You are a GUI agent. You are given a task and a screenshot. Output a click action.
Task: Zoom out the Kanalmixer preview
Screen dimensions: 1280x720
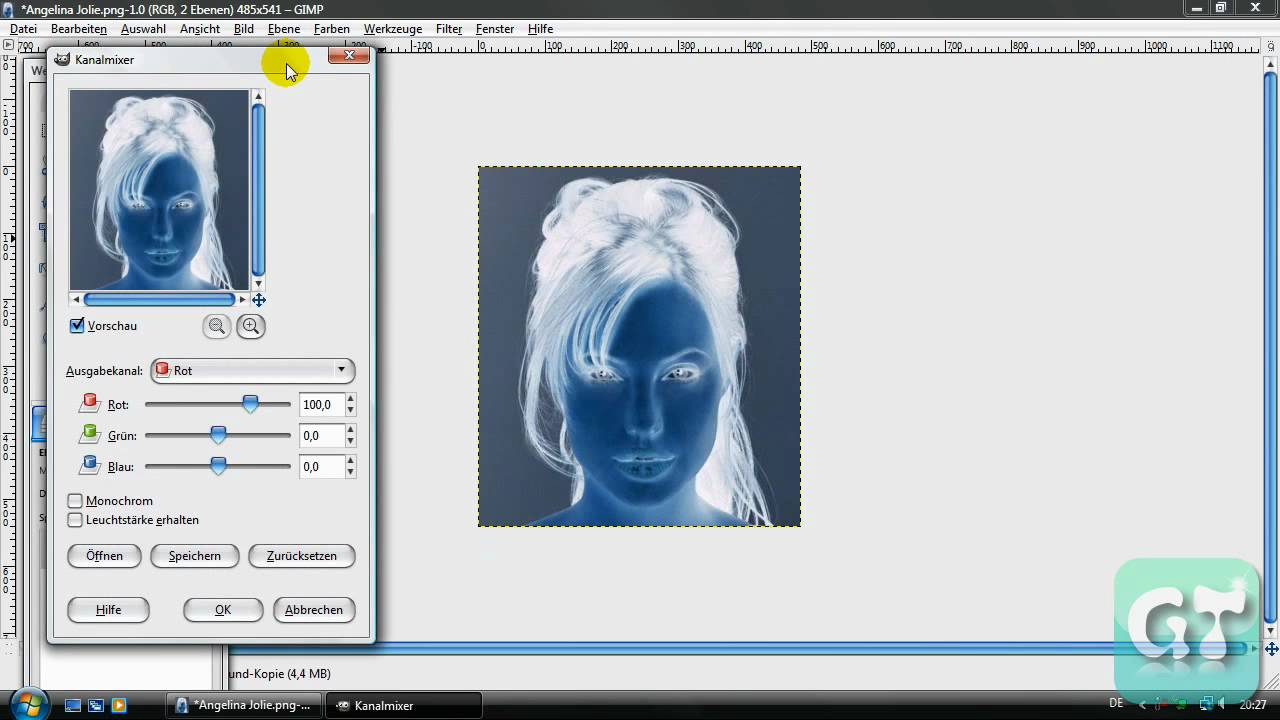point(217,326)
